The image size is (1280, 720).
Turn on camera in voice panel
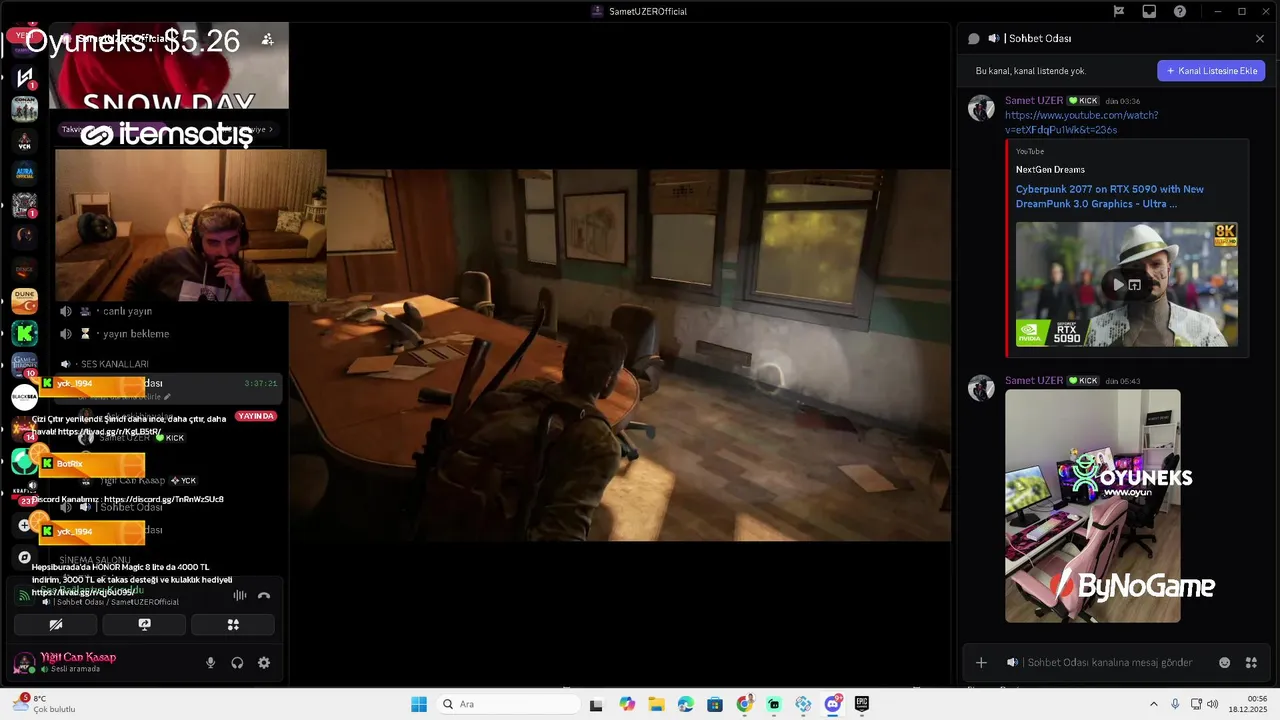click(56, 624)
